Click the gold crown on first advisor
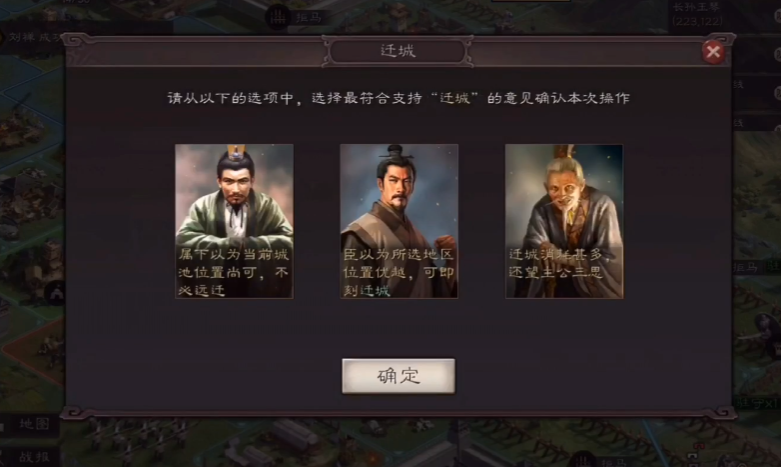This screenshot has height=467, width=781. point(236,150)
